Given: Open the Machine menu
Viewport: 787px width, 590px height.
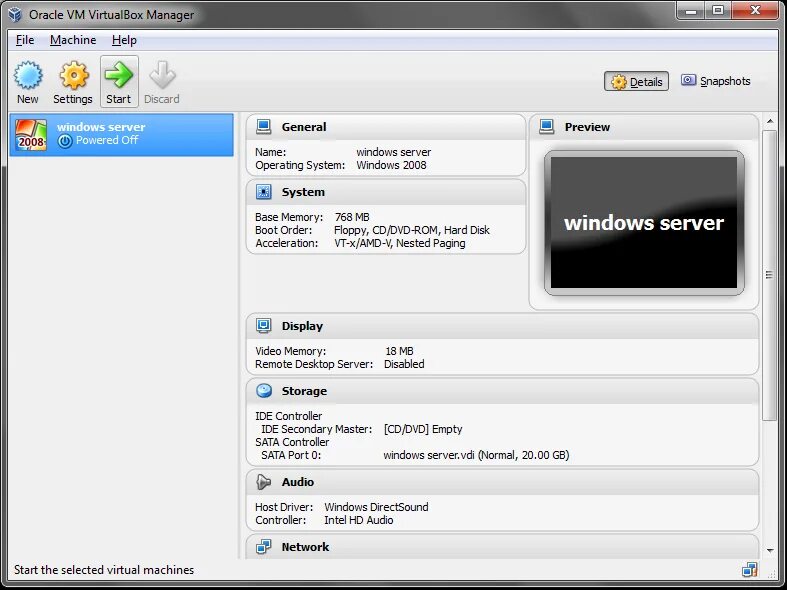Looking at the screenshot, I should [x=73, y=40].
